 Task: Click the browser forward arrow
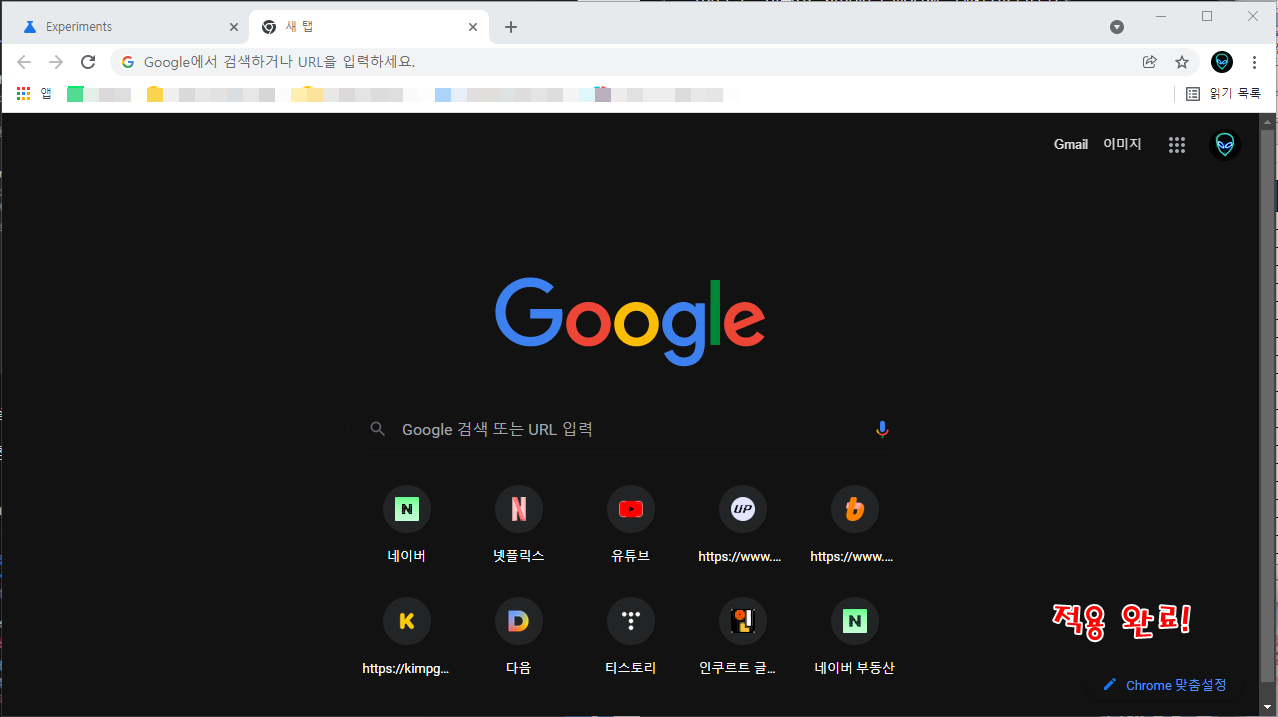[x=56, y=62]
